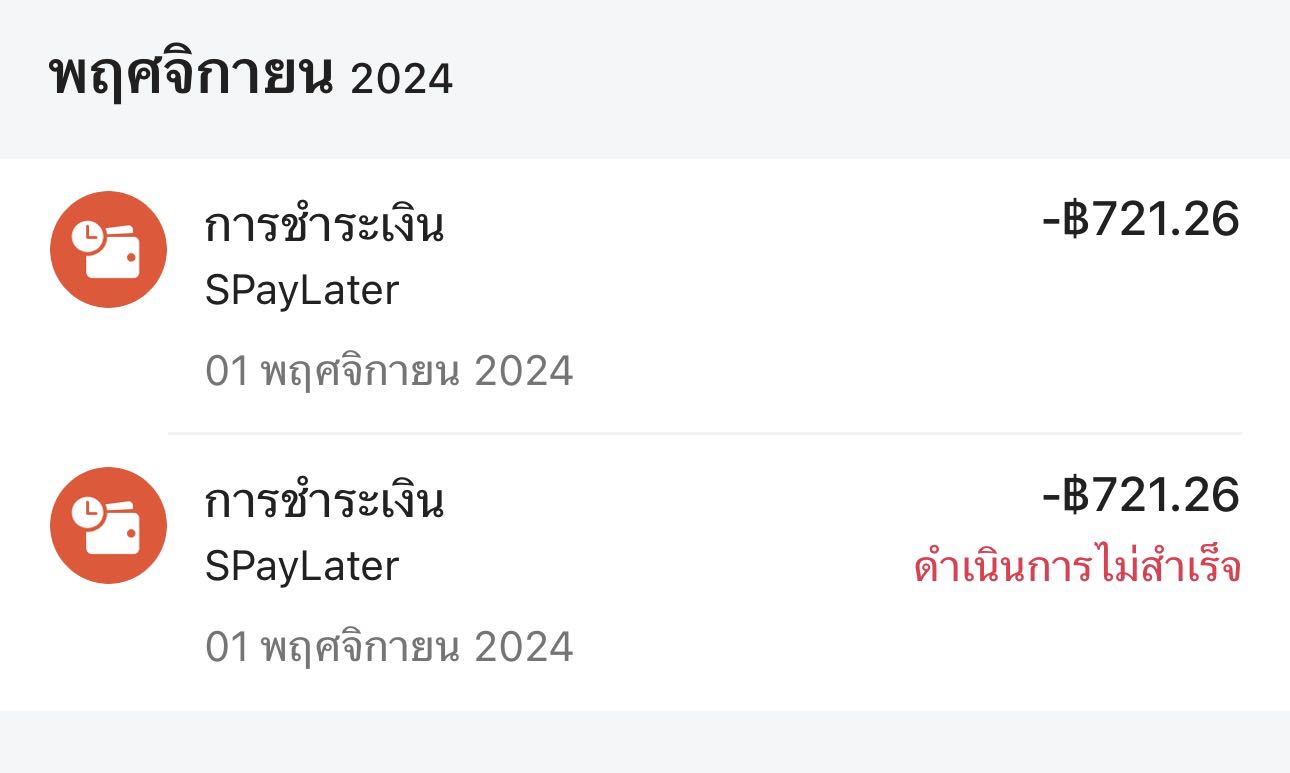This screenshot has width=1290, height=773.
Task: Open the first การชำระเงิน transaction title
Action: click(324, 225)
